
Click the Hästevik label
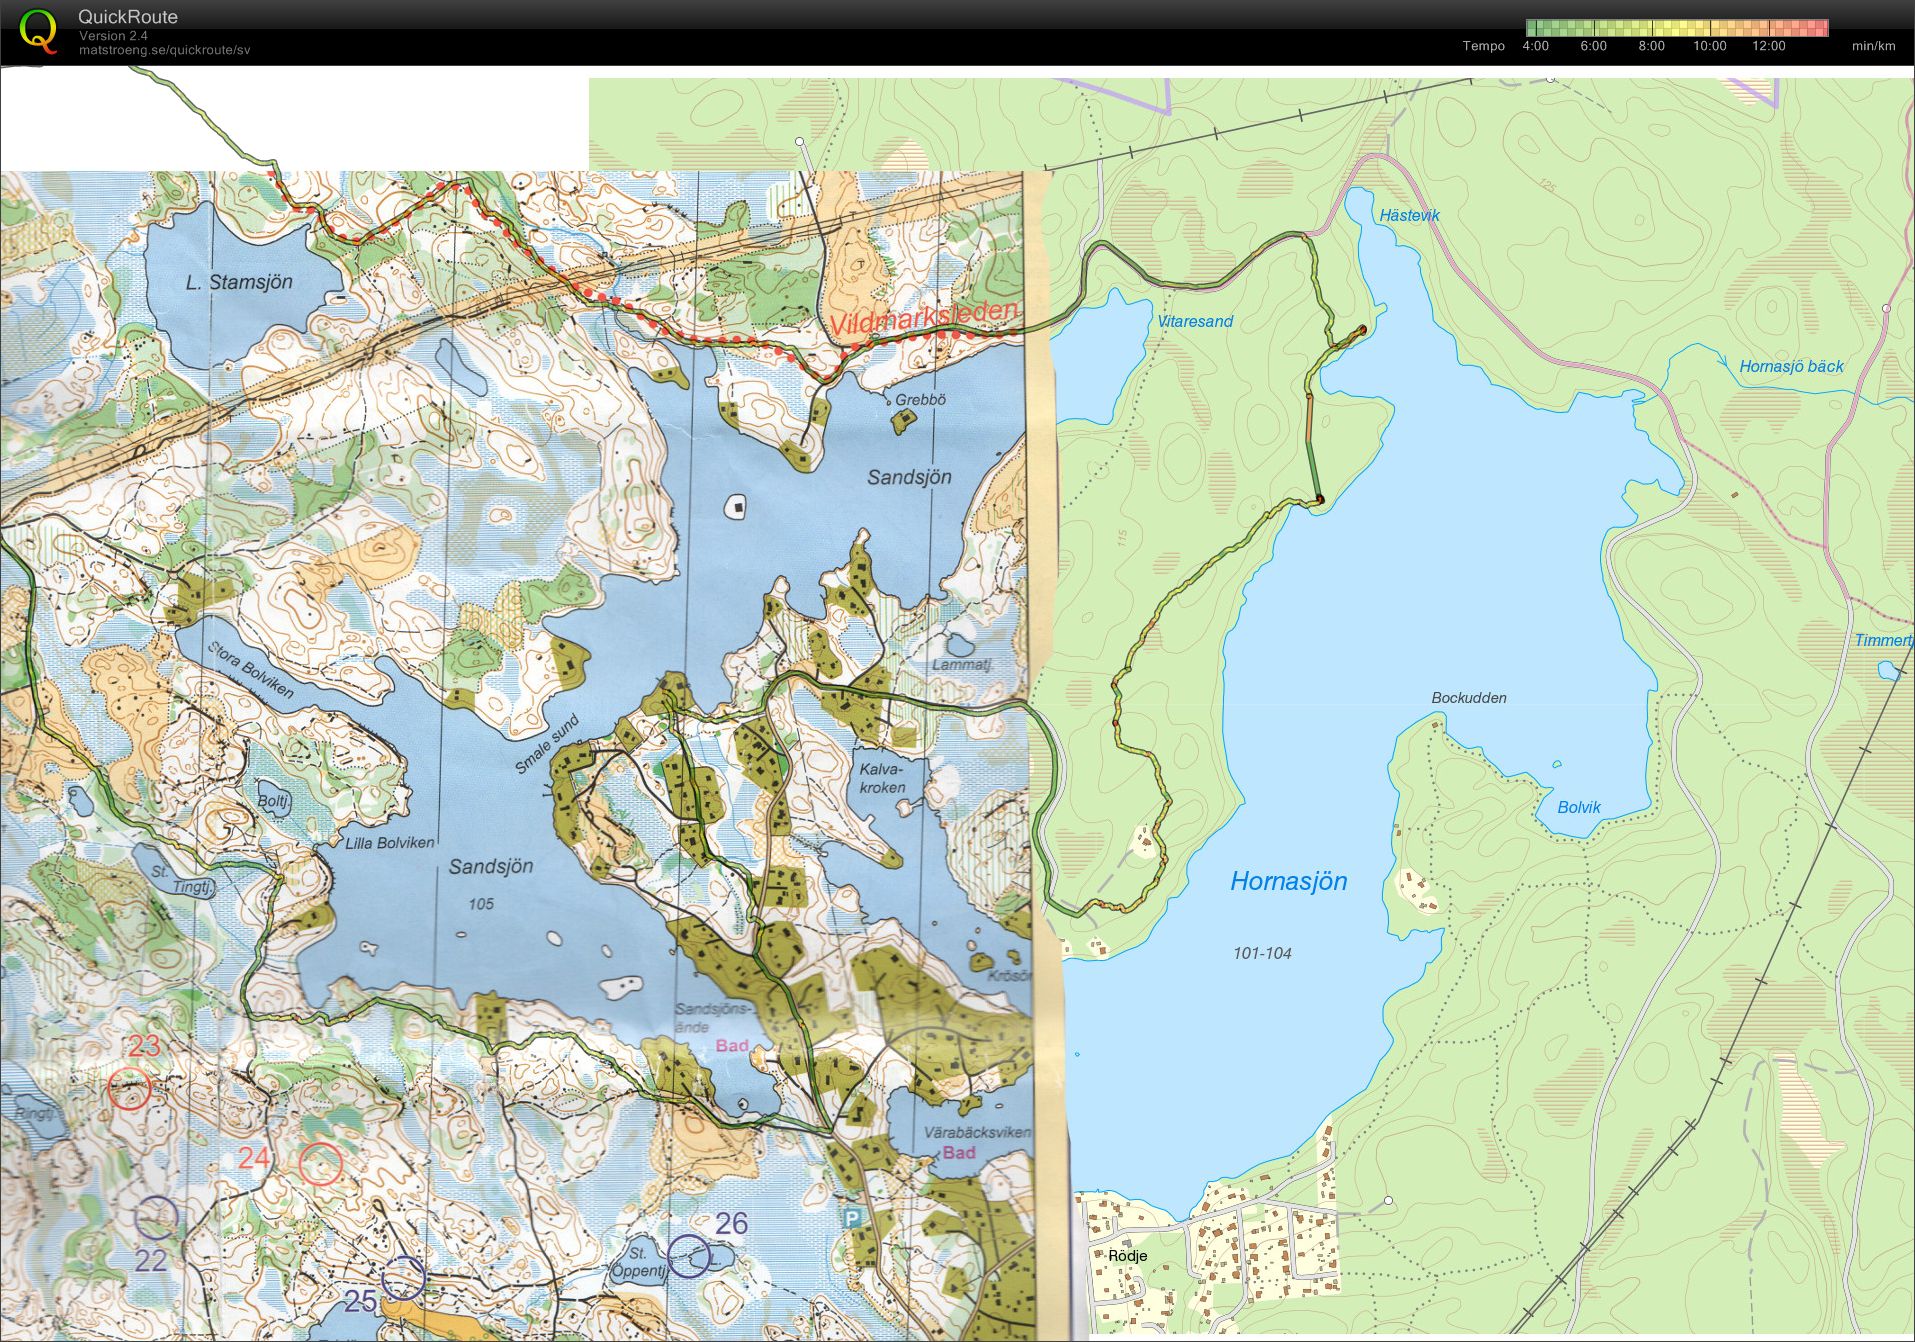1409,215
